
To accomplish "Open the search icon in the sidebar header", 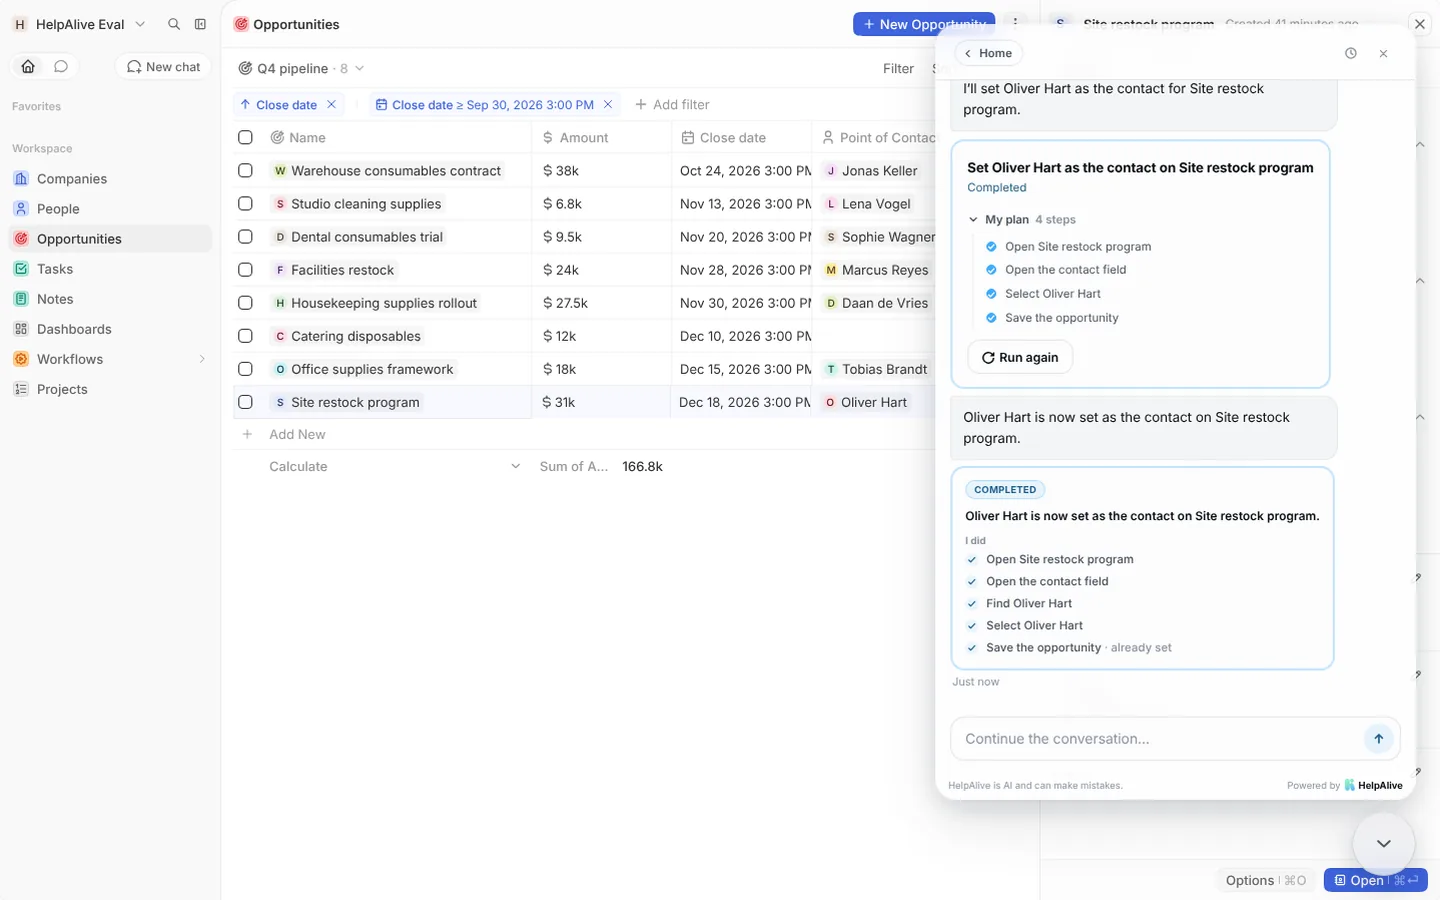I will pos(174,24).
